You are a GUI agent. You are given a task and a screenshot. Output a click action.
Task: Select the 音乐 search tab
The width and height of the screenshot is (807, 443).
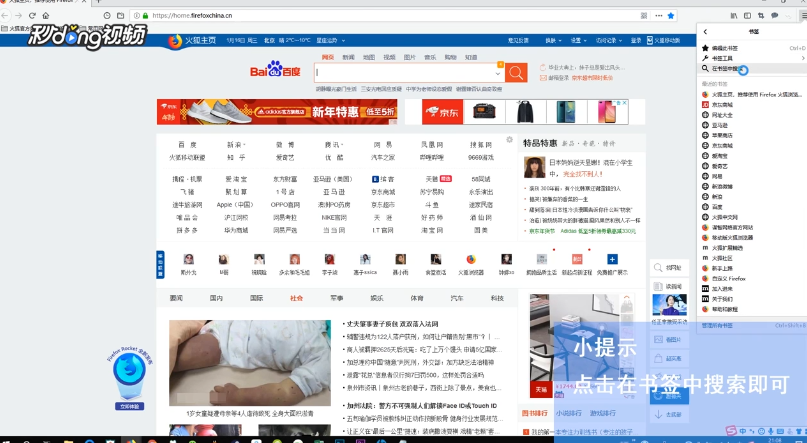pos(430,57)
